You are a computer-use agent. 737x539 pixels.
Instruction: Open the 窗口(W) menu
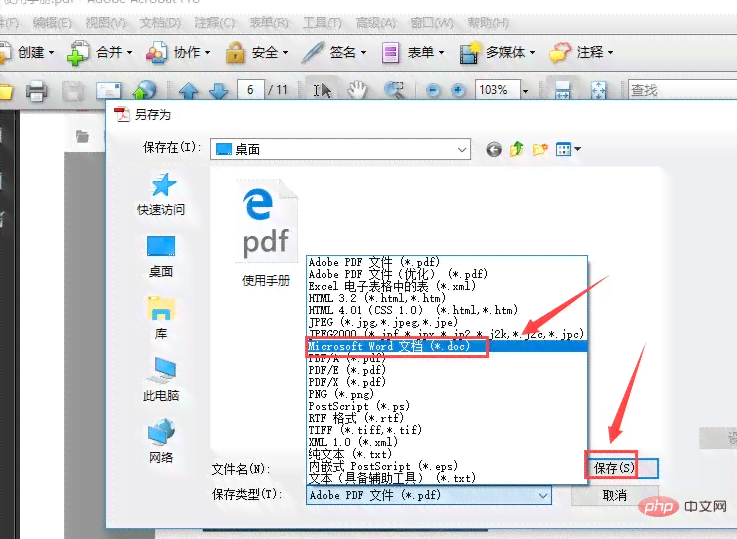coord(431,23)
